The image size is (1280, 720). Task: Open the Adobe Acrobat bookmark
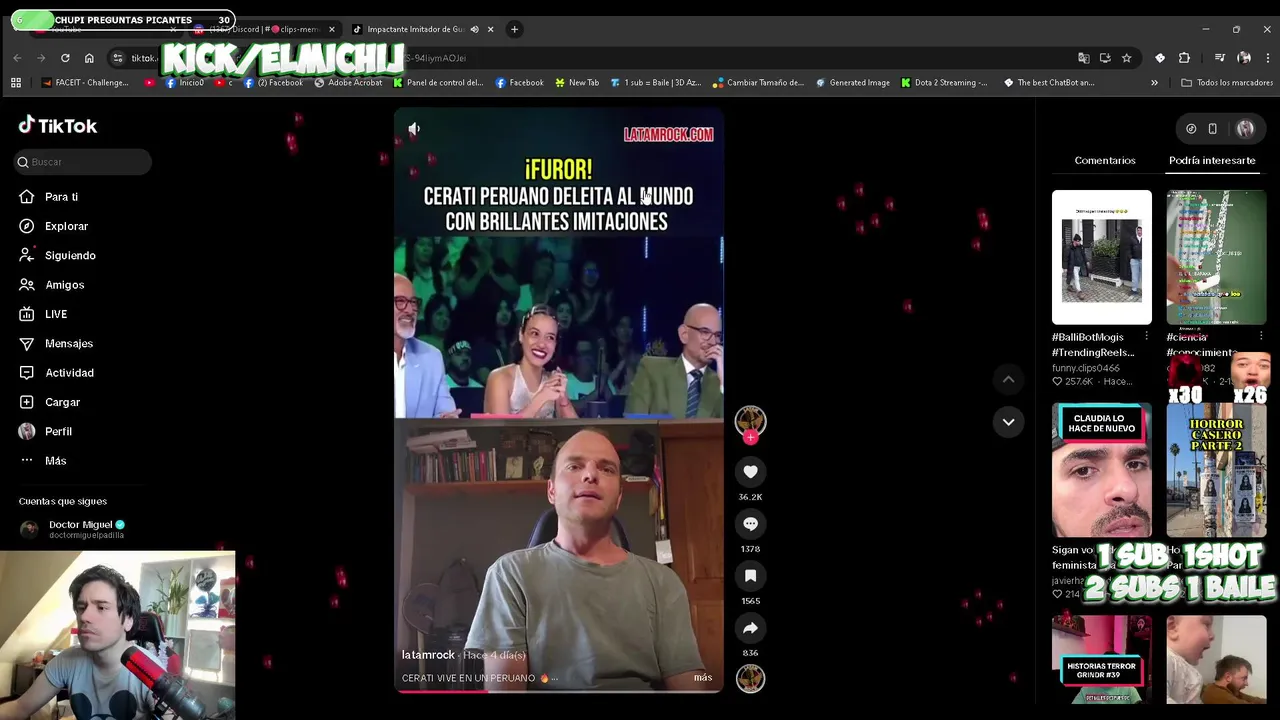pyautogui.click(x=348, y=83)
